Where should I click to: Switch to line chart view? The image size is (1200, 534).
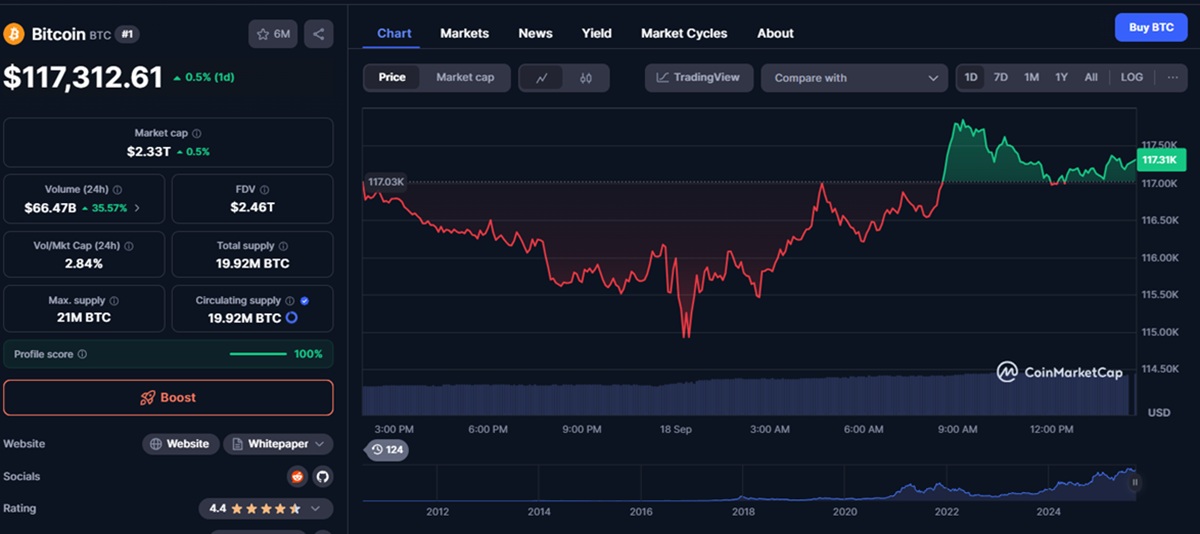pos(542,78)
